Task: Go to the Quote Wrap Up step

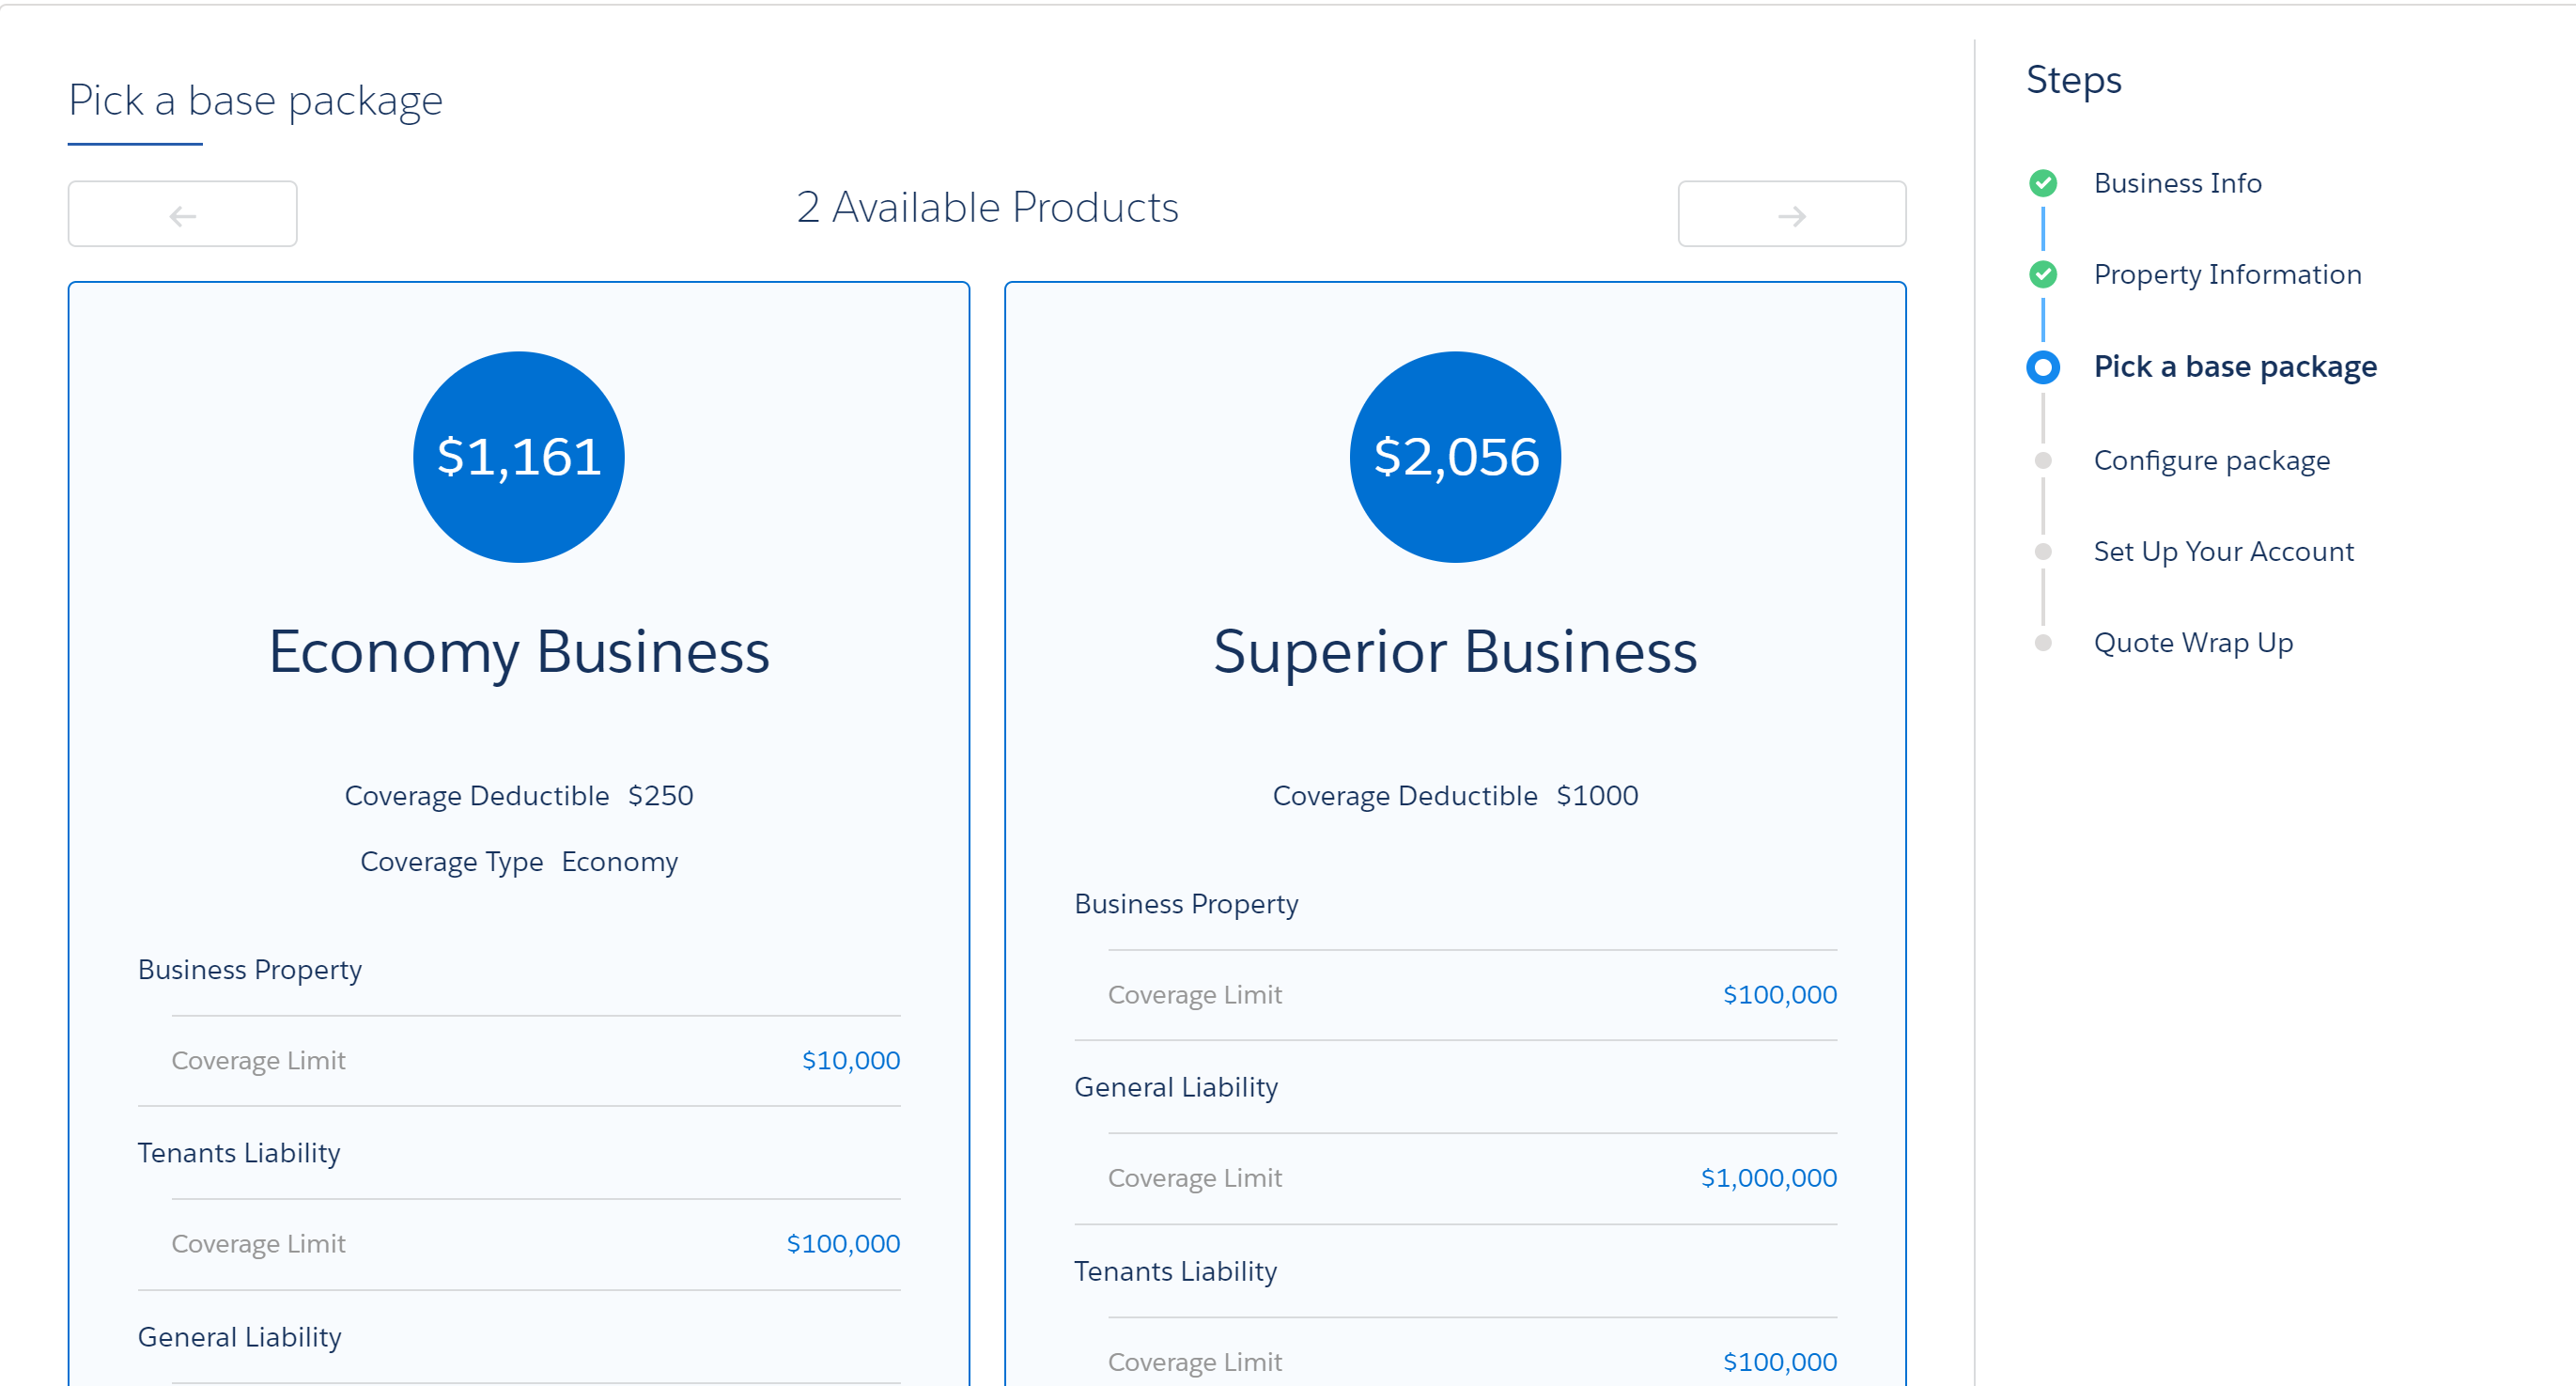Action: (x=2193, y=642)
